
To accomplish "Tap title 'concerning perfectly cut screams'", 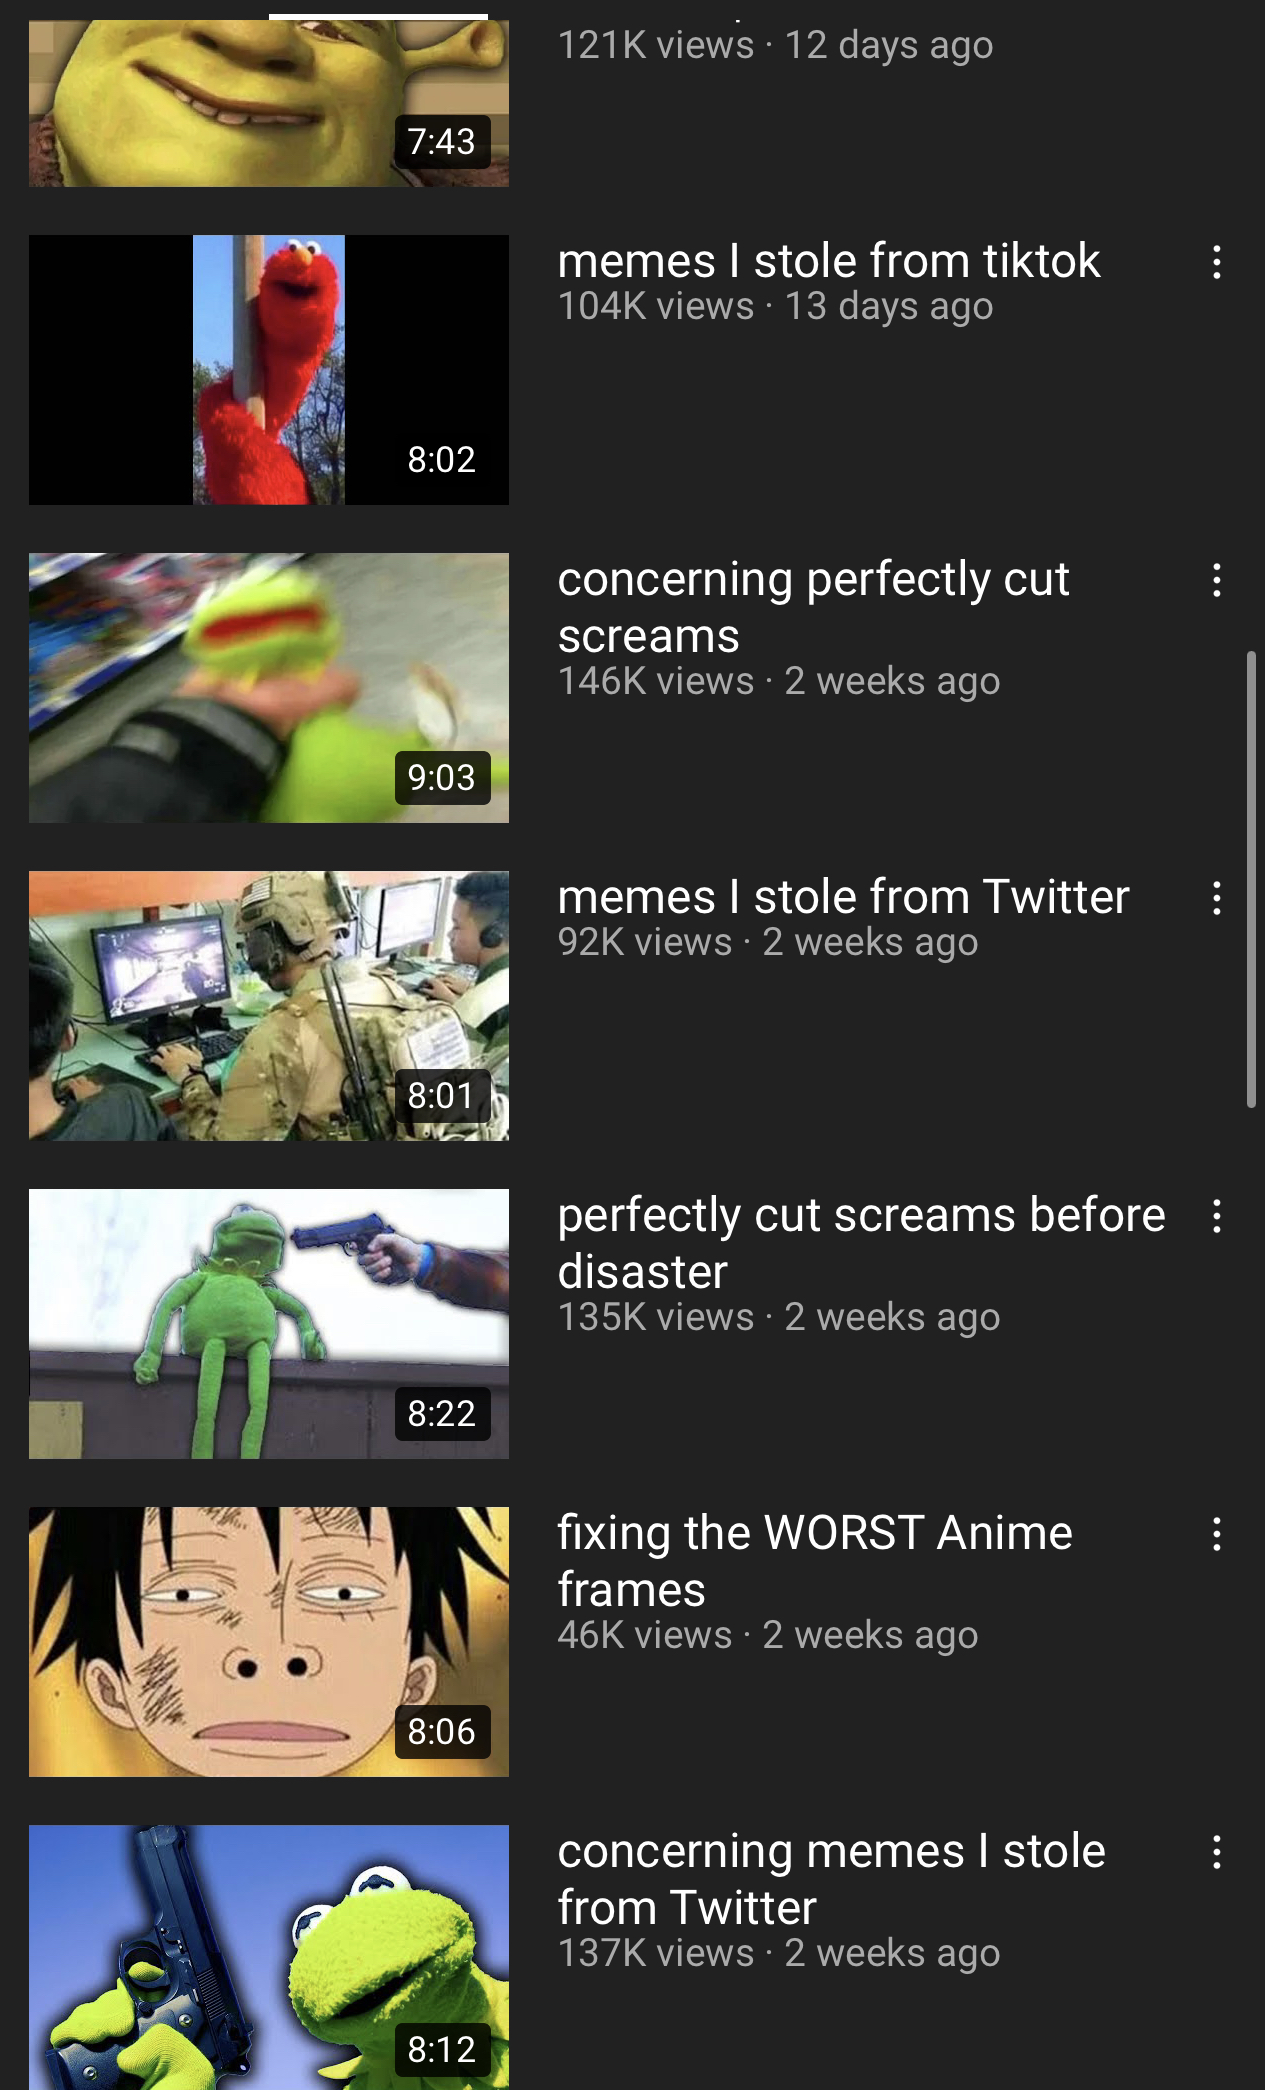I will [814, 607].
